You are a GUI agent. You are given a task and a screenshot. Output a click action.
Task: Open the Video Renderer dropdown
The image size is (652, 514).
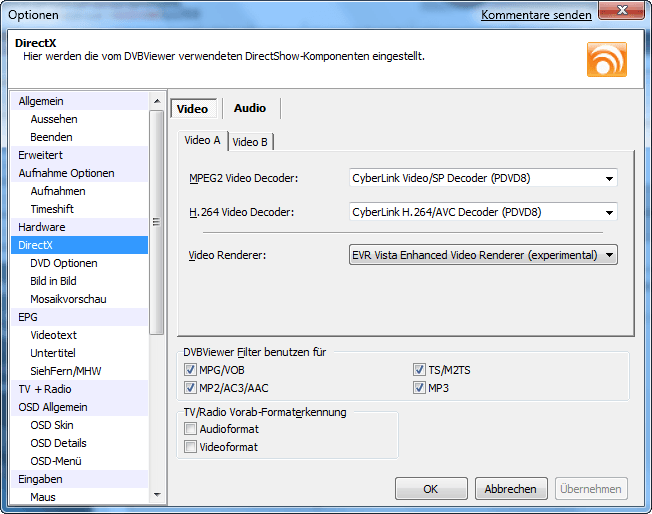[483, 255]
